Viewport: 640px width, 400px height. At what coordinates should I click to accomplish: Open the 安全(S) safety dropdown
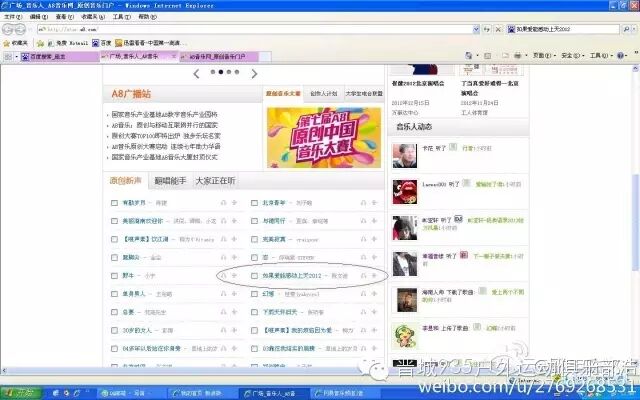573,56
